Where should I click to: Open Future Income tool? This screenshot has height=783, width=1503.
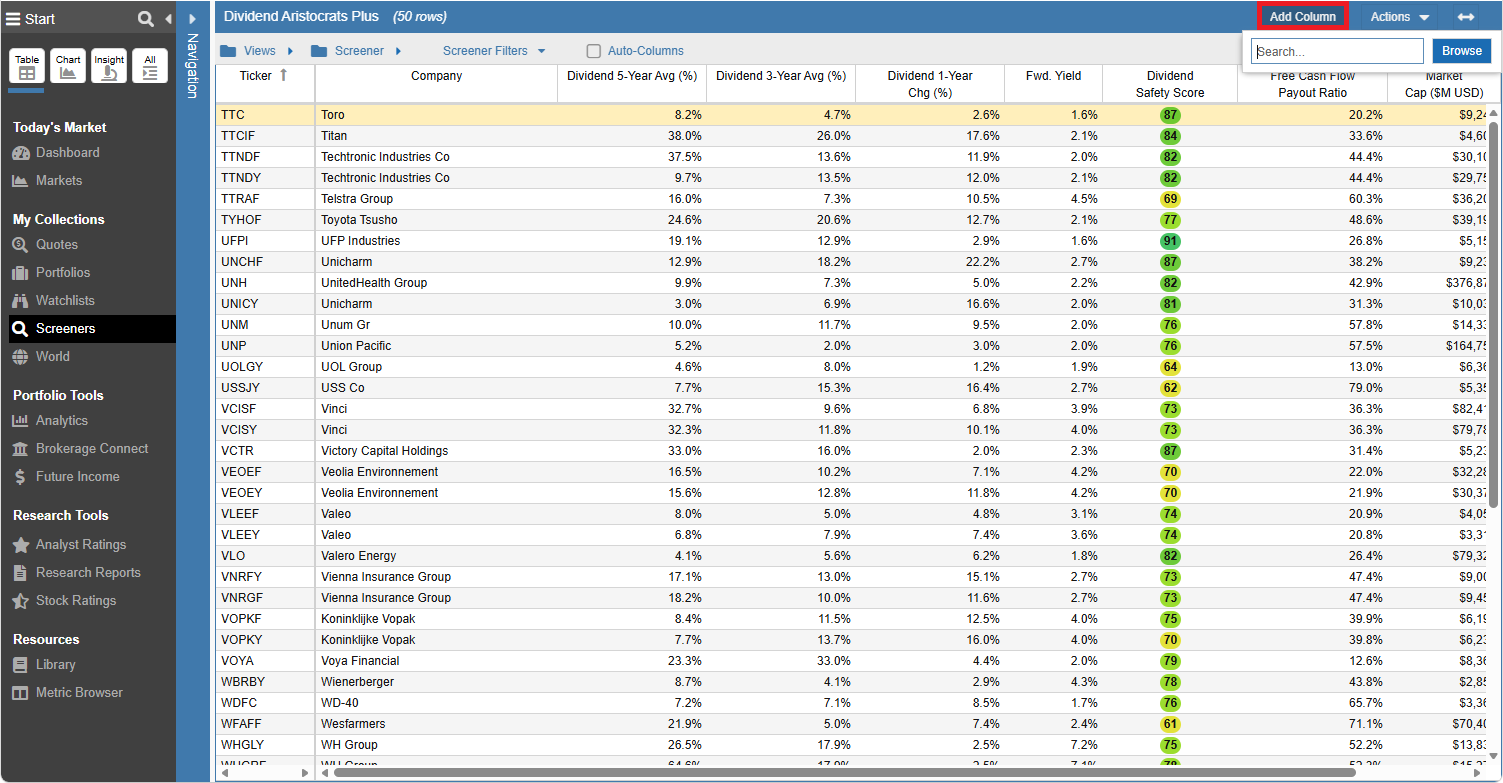point(77,477)
